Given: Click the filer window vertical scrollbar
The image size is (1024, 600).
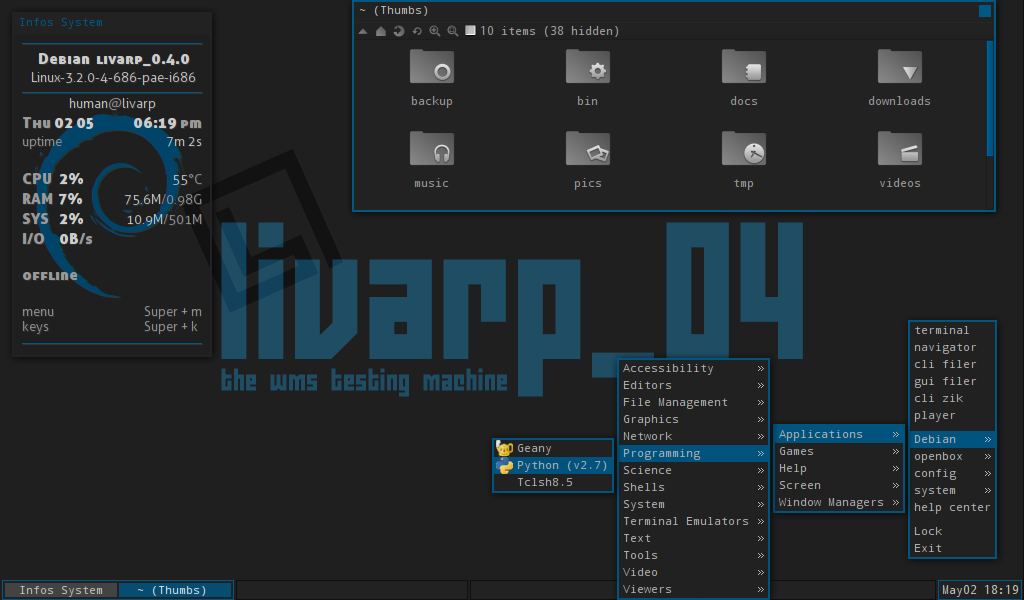Looking at the screenshot, I should (x=990, y=98).
